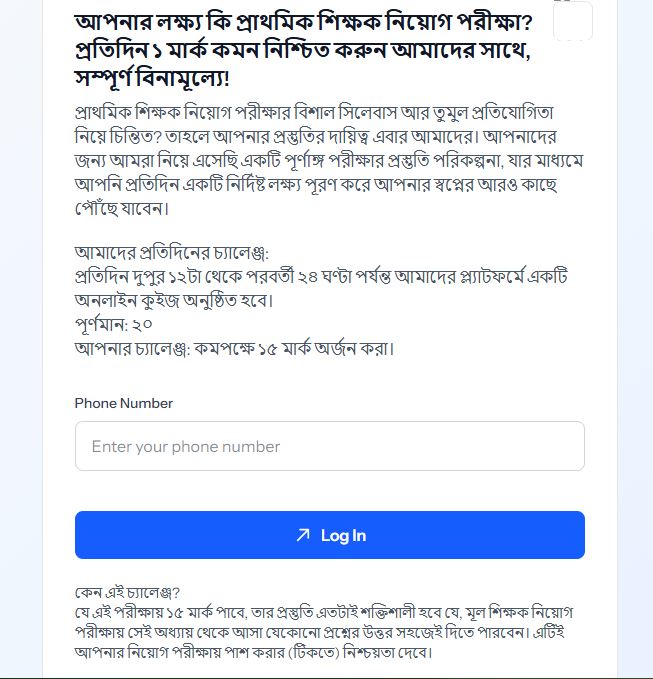Focus the phone number input field
This screenshot has width=653, height=679.
pos(329,446)
